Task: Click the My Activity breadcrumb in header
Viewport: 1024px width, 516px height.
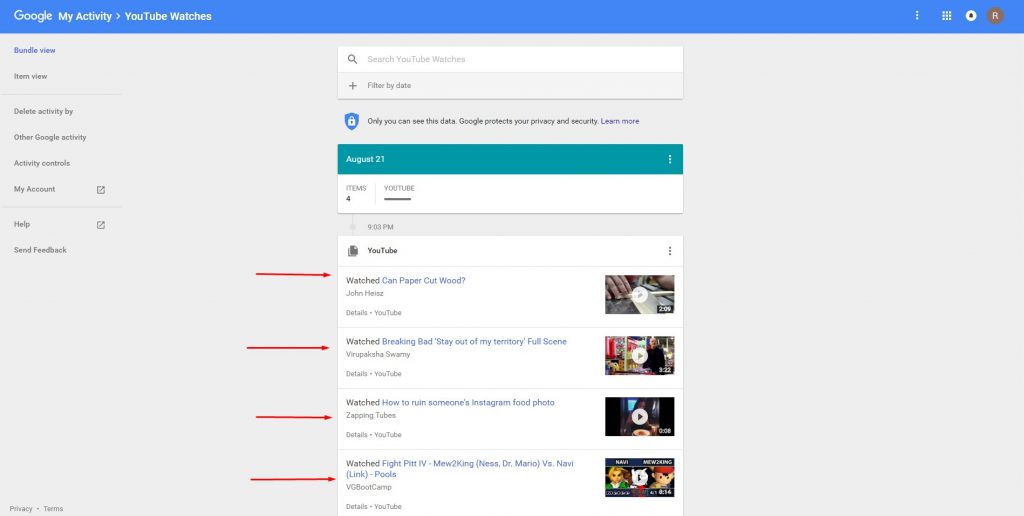Action: (x=85, y=16)
